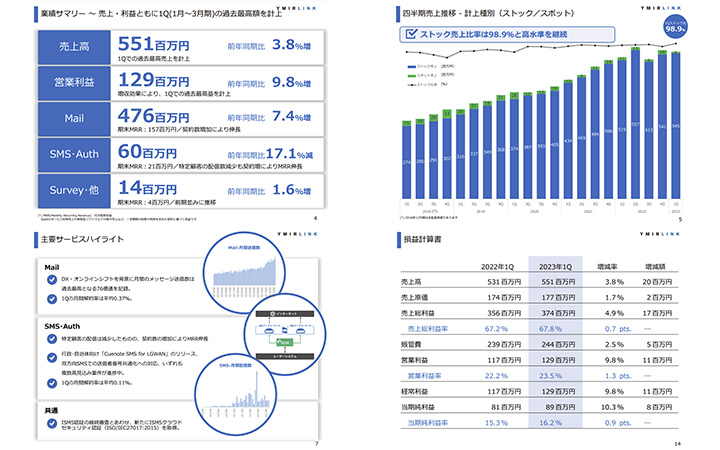The width and height of the screenshot is (720, 450).
Task: Click the highlighted 2023年1Q column header
Action: coord(555,266)
